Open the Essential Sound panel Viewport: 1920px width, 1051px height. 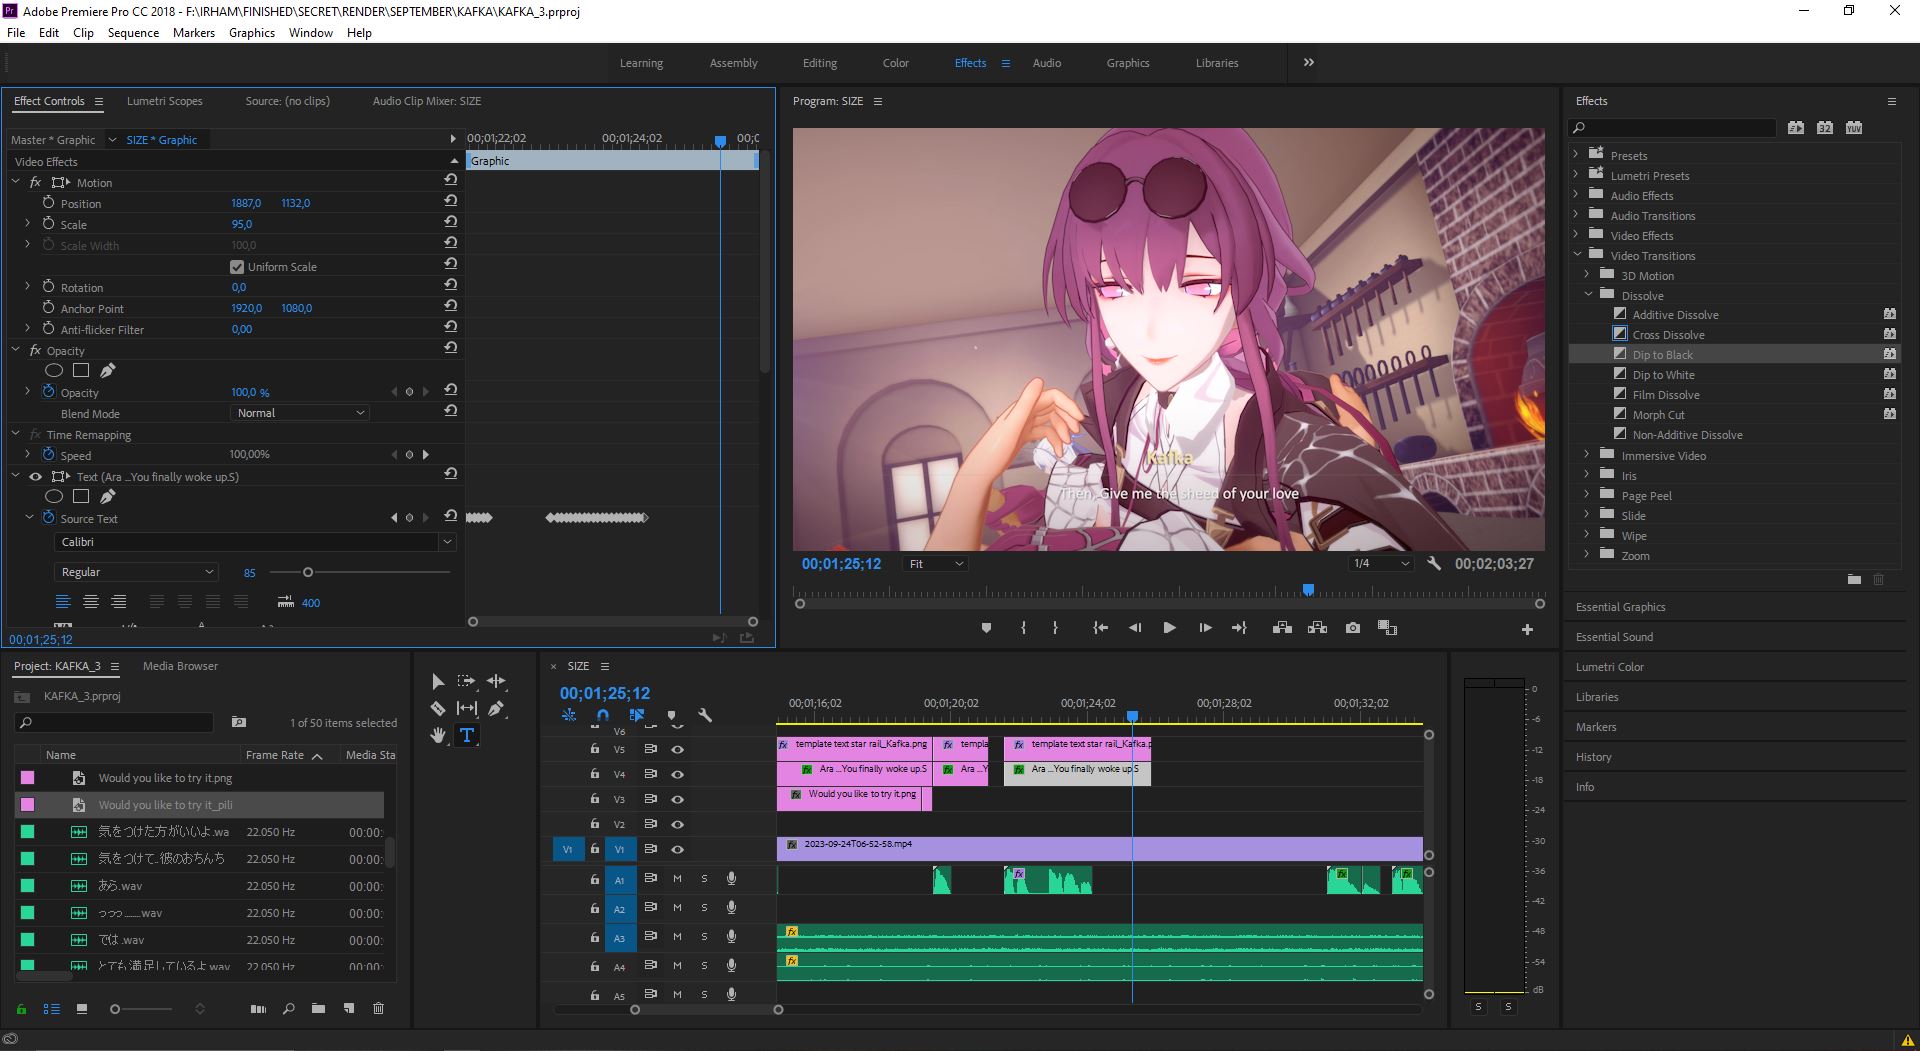pyautogui.click(x=1615, y=637)
